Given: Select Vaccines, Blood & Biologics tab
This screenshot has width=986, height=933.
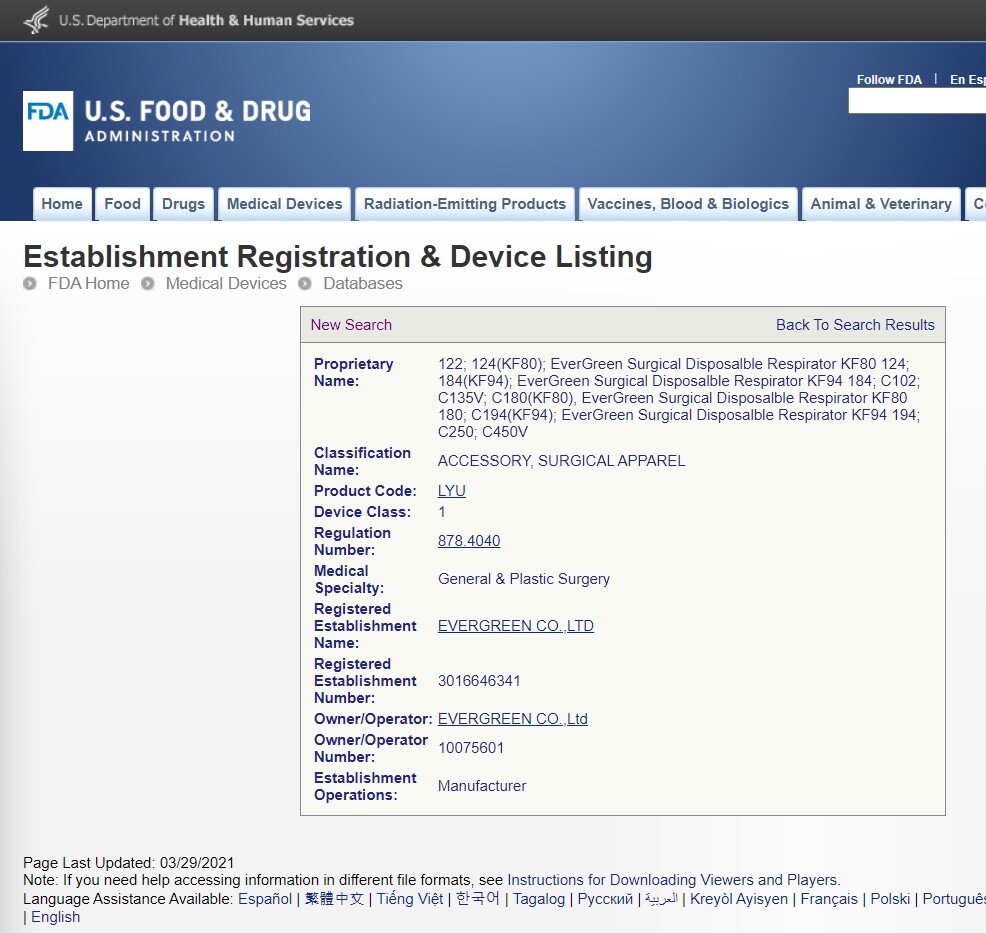Looking at the screenshot, I should click(688, 204).
